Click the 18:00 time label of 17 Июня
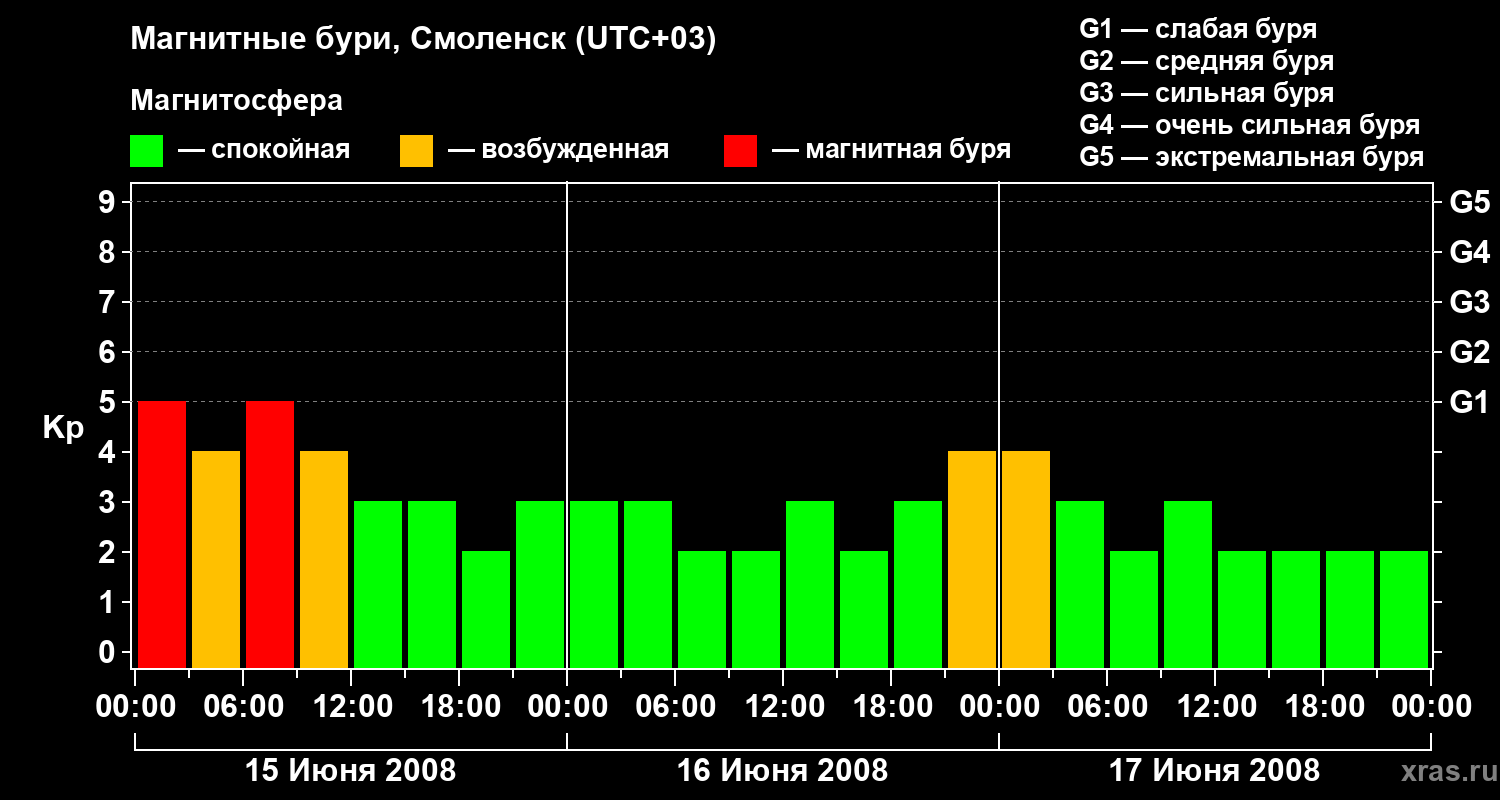 (x=1323, y=707)
